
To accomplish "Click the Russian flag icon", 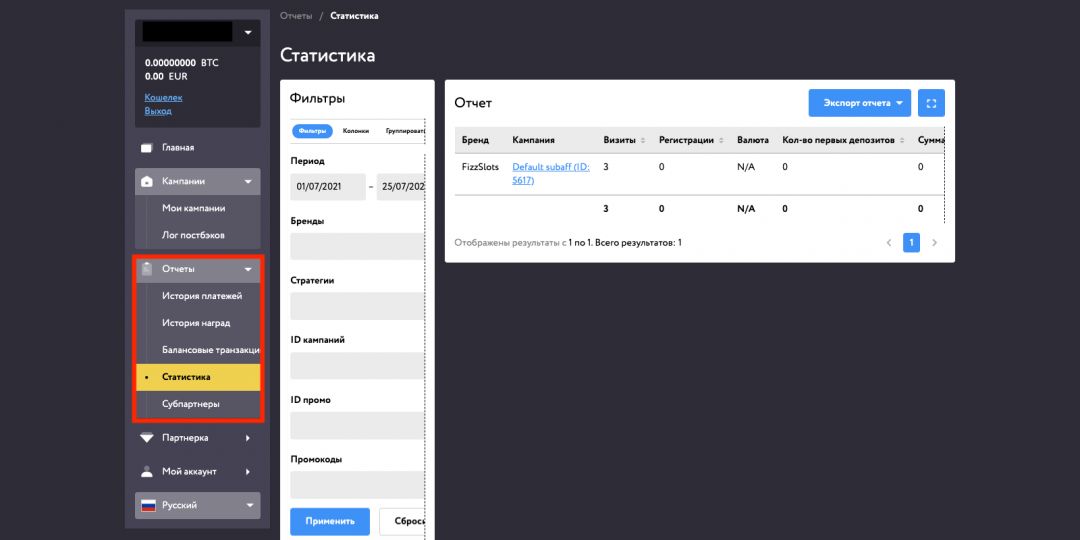I will (148, 506).
